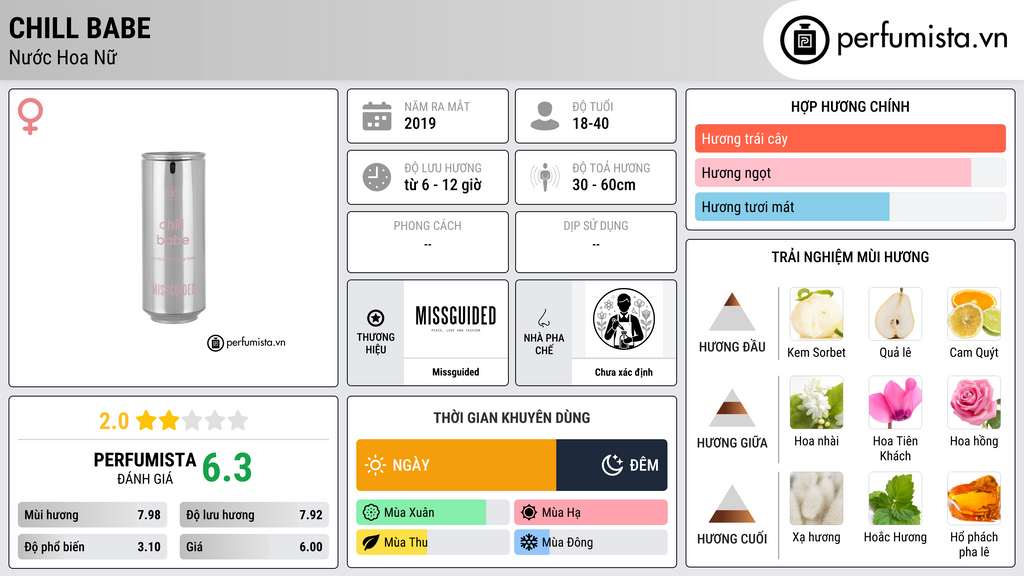The image size is (1024, 576).
Task: Click the Nước Hoa Nữ subtitle
Action: click(63, 57)
